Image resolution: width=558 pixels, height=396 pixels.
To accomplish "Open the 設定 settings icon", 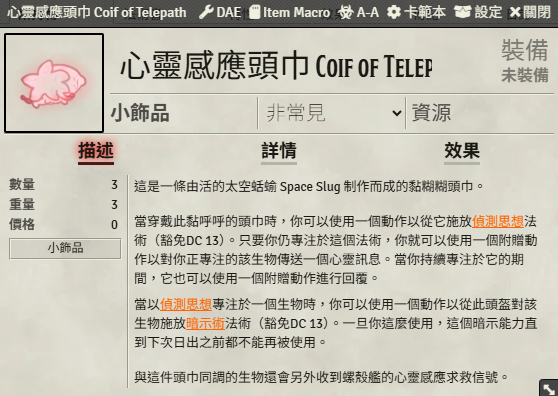I will [x=462, y=12].
